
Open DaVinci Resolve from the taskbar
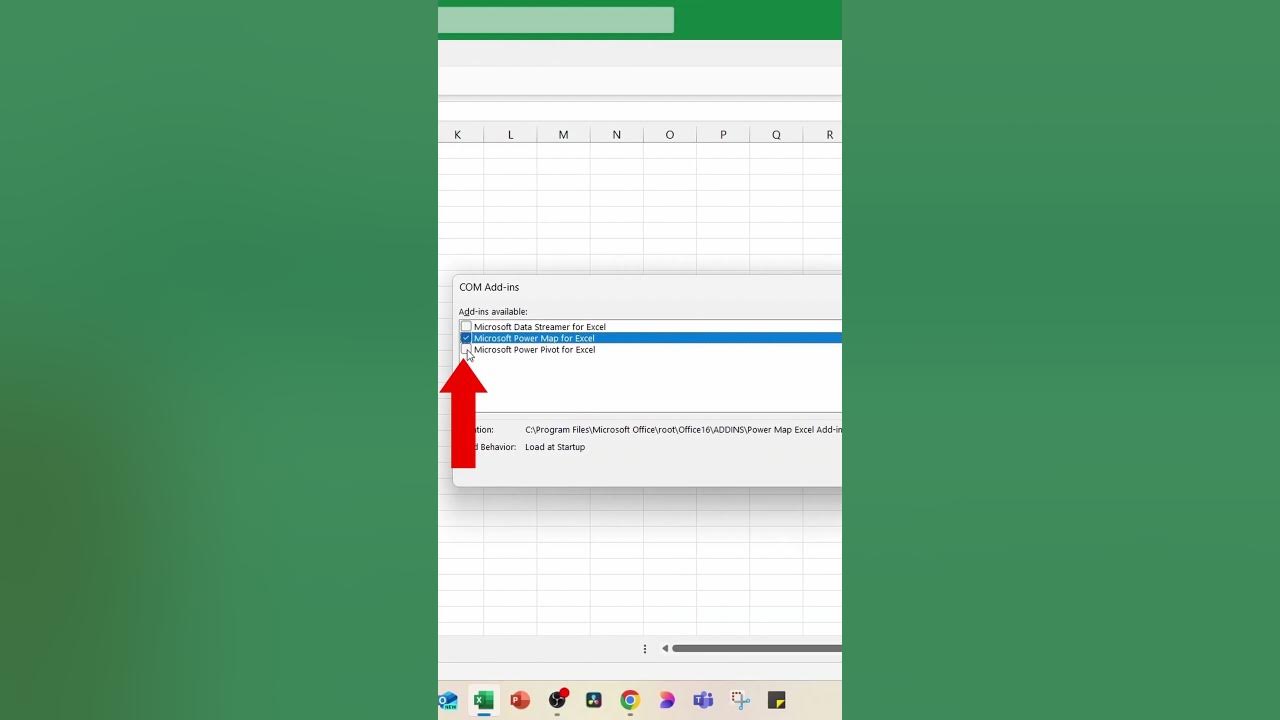(x=593, y=700)
